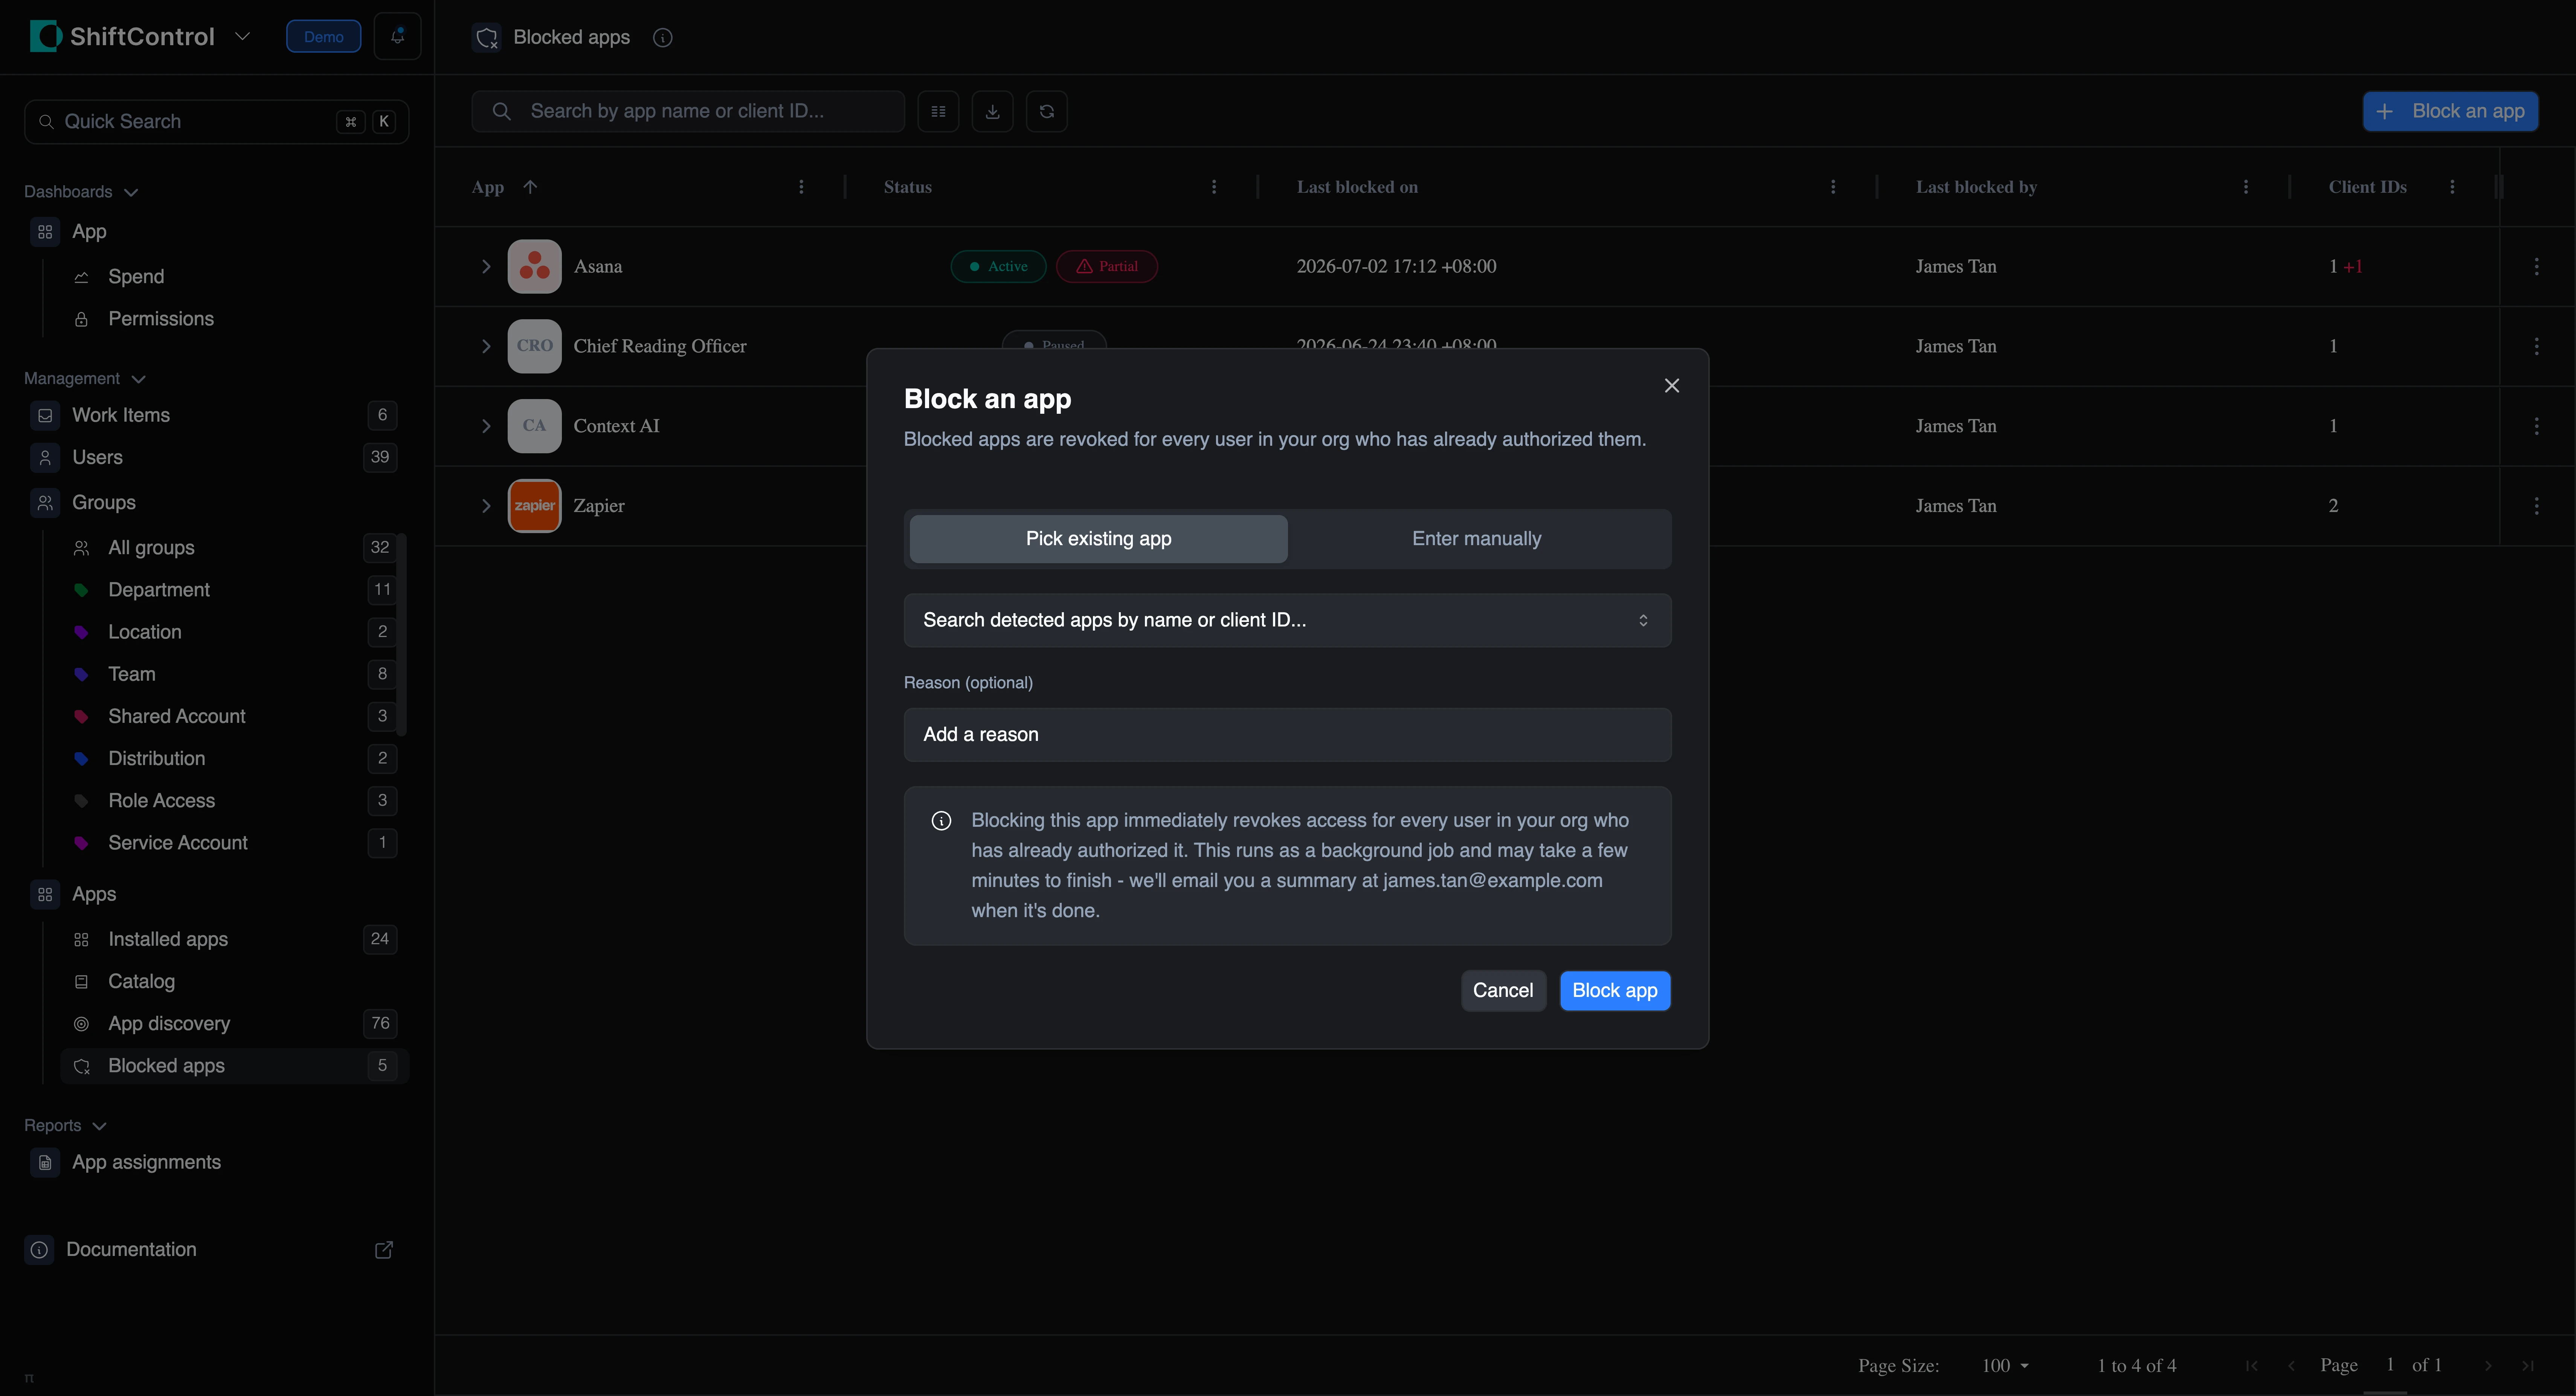The height and width of the screenshot is (1396, 2576).
Task: Click the Groups sidebar icon
Action: 45,503
